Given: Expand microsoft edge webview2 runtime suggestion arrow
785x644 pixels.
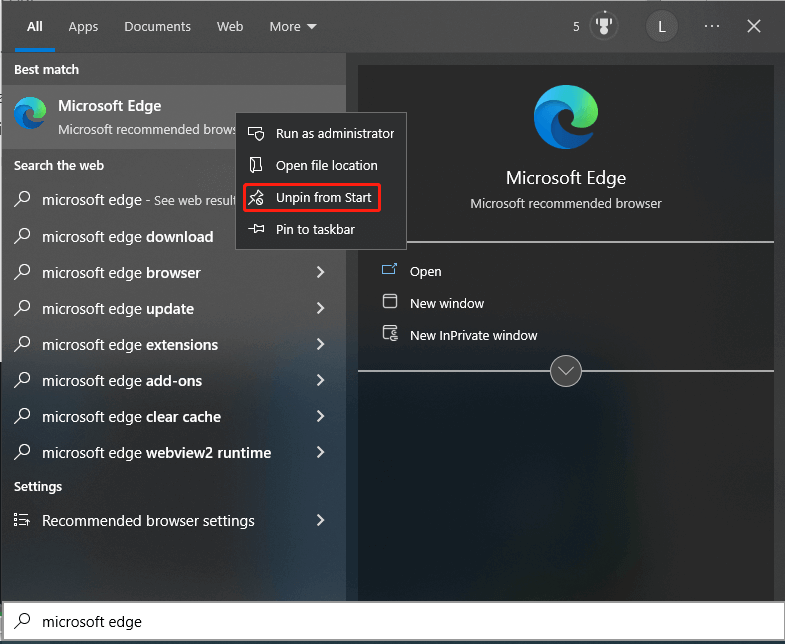Looking at the screenshot, I should (x=320, y=452).
